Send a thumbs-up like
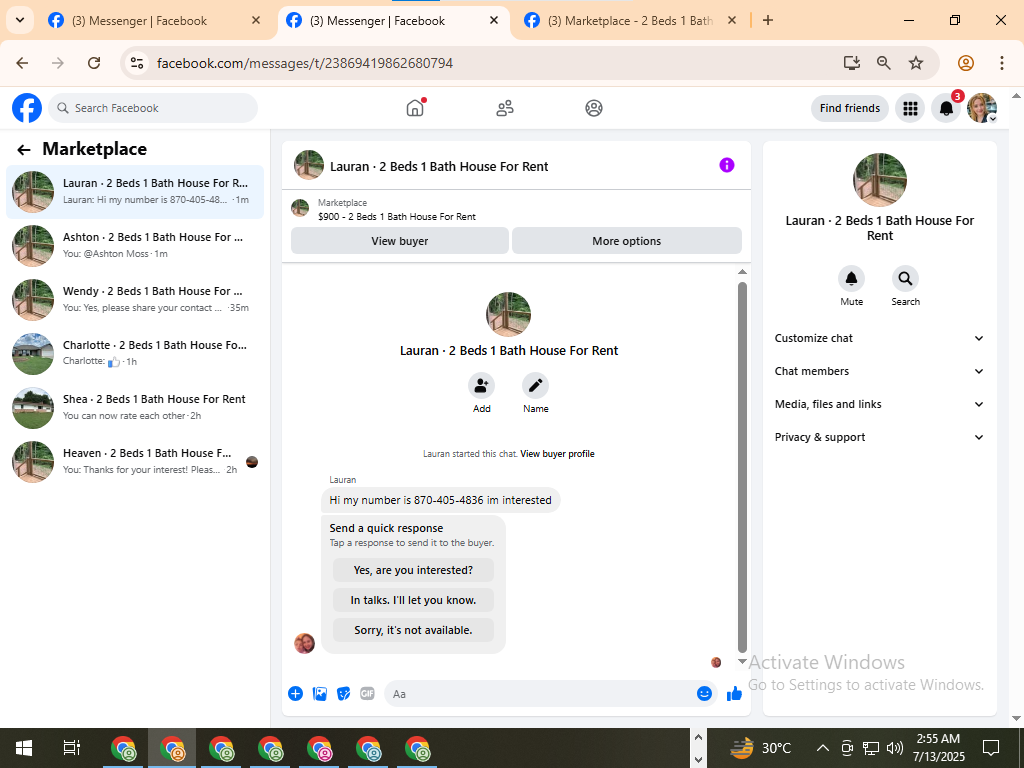This screenshot has height=768, width=1024. 734,694
